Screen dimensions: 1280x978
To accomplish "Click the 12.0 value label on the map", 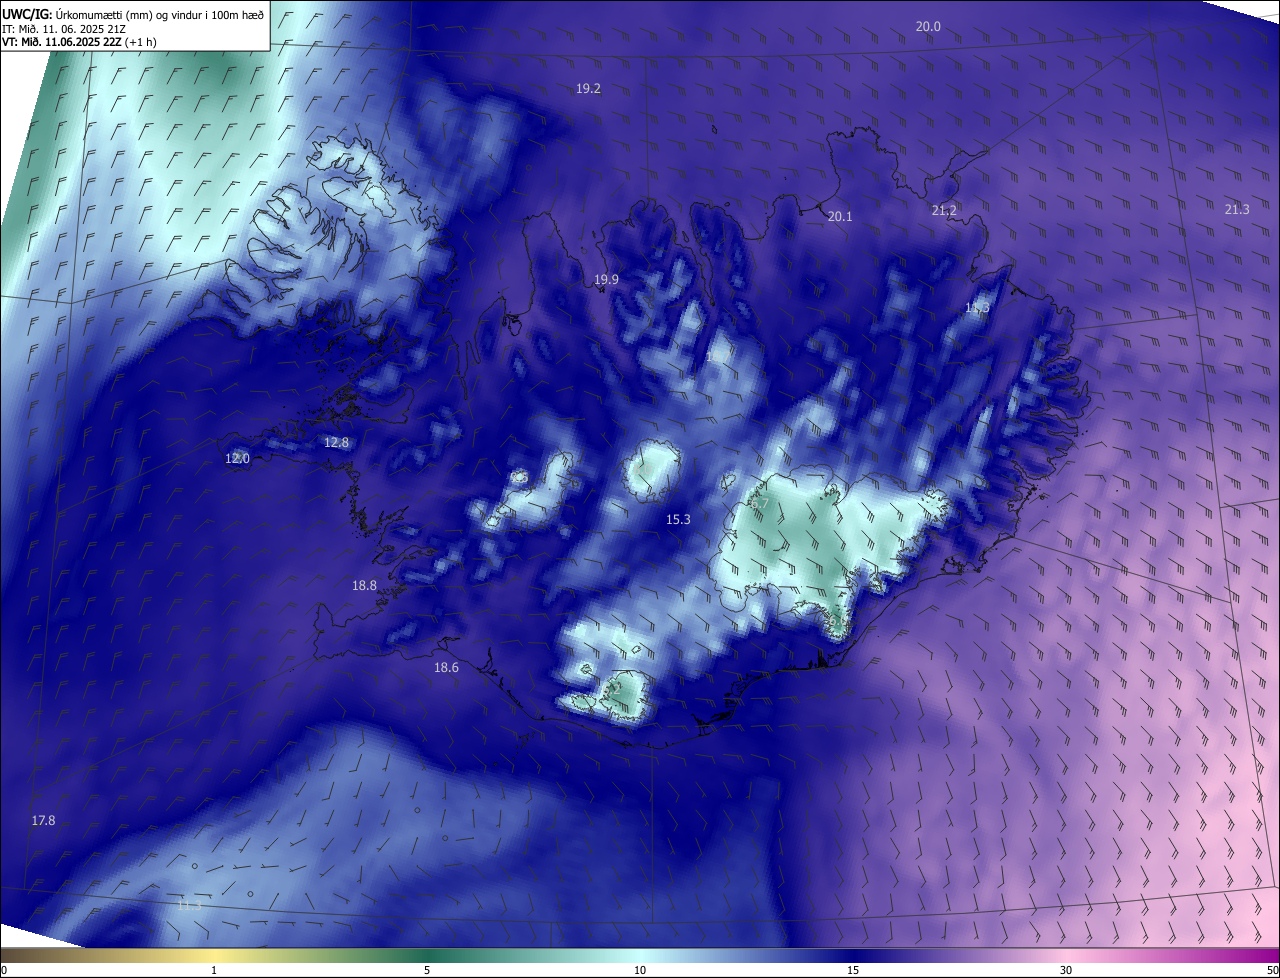I will pyautogui.click(x=237, y=458).
